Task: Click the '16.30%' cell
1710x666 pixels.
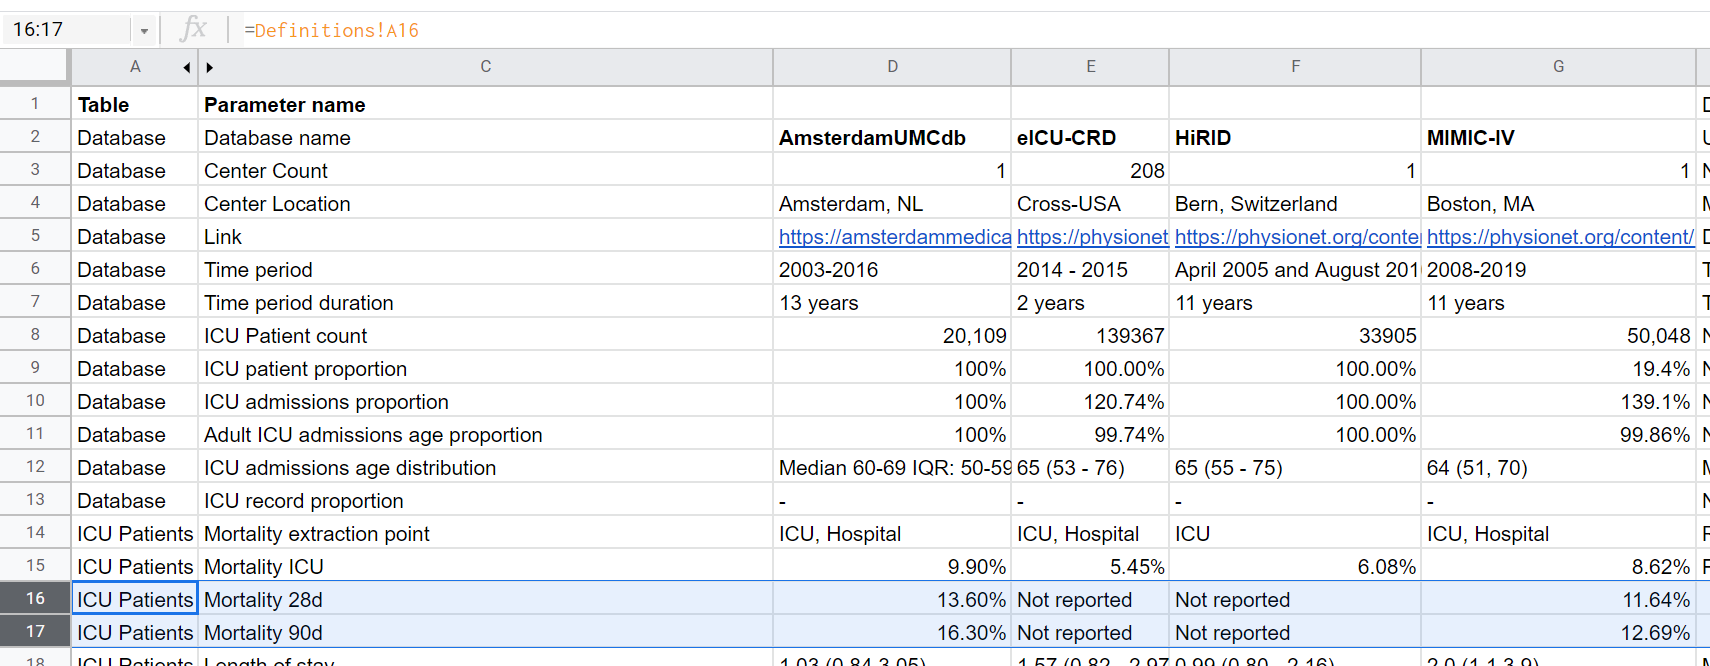Action: click(x=892, y=632)
